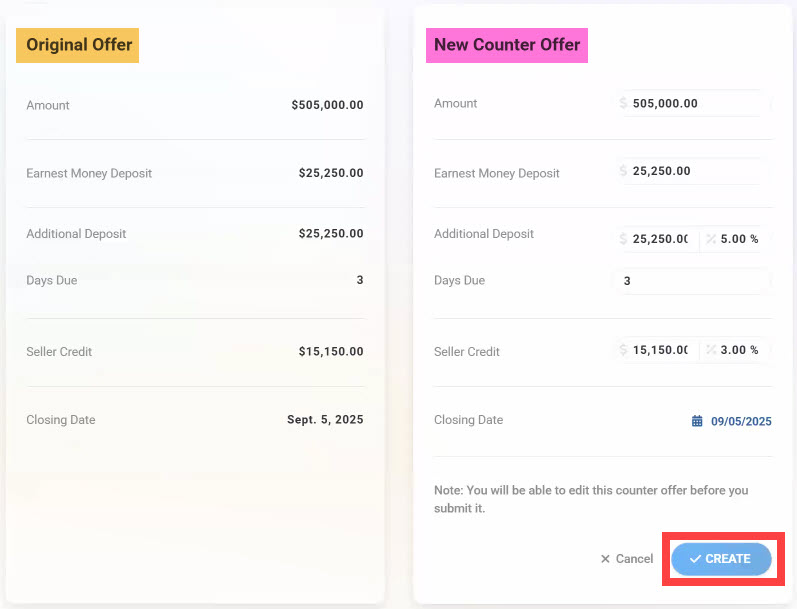Viewport: 797px width, 609px height.
Task: Edit Seller Credit dollar amount field
Action: coord(658,350)
